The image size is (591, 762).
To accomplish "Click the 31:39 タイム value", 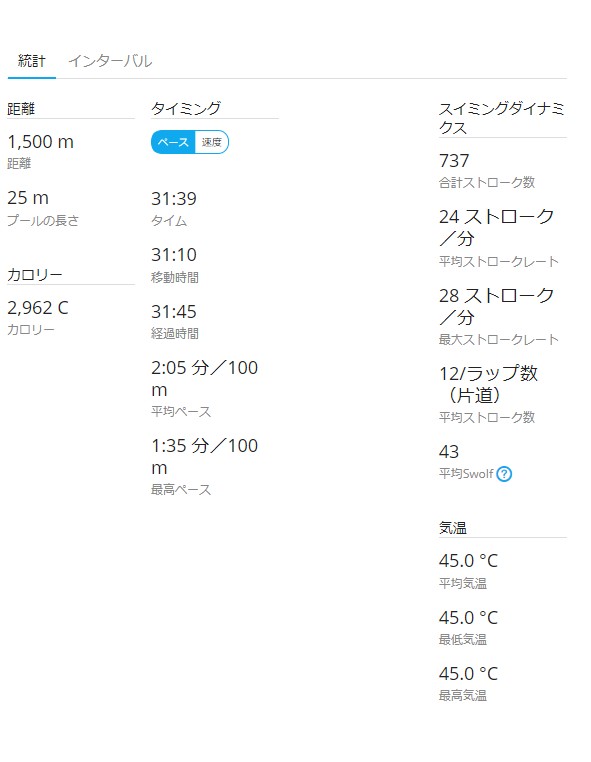I will point(174,199).
